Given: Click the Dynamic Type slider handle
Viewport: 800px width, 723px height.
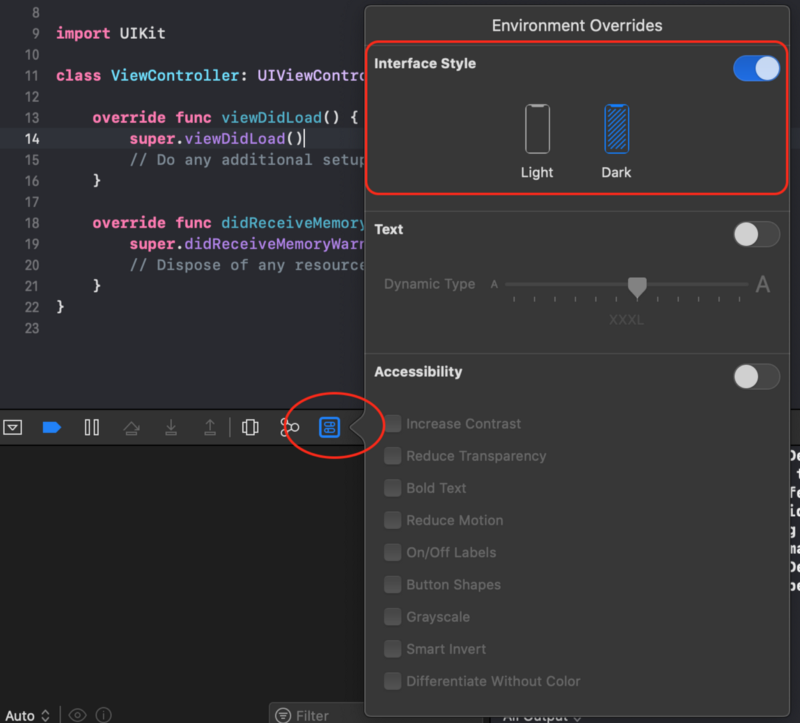Looking at the screenshot, I should coord(637,287).
